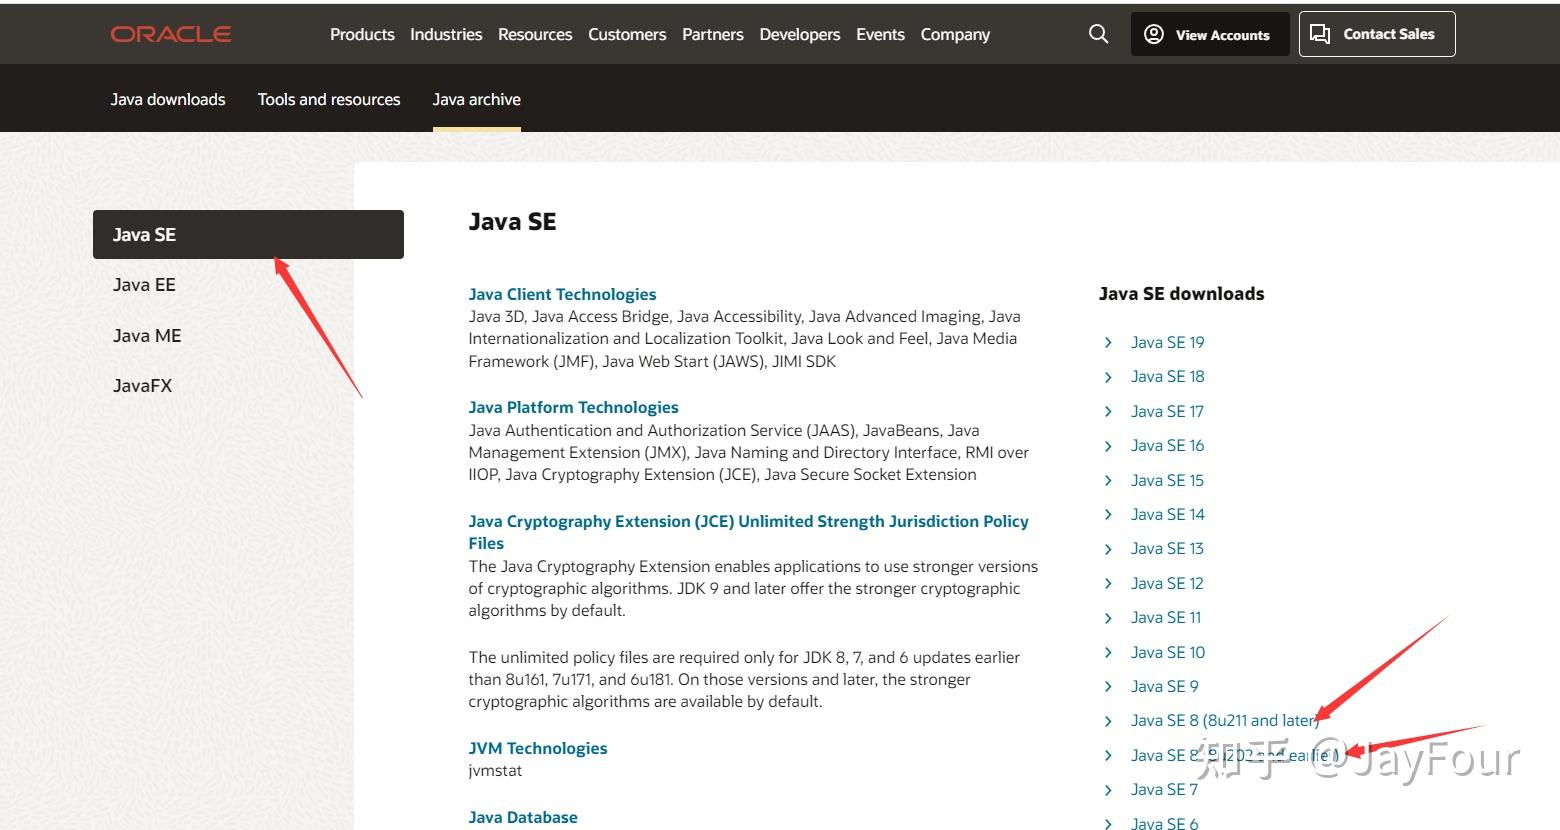
Task: Open the Java SE 19 download link
Action: pos(1167,342)
